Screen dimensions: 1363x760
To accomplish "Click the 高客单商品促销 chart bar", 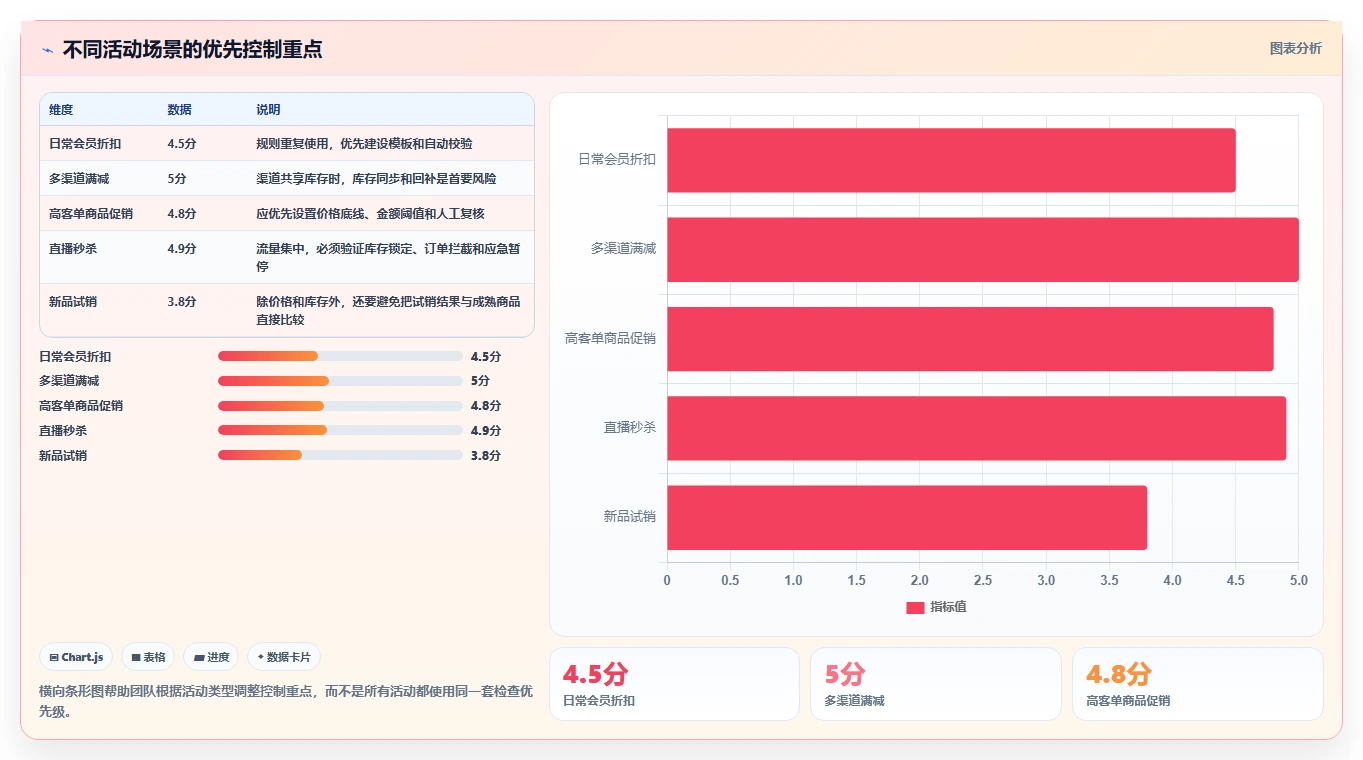I will (970, 339).
